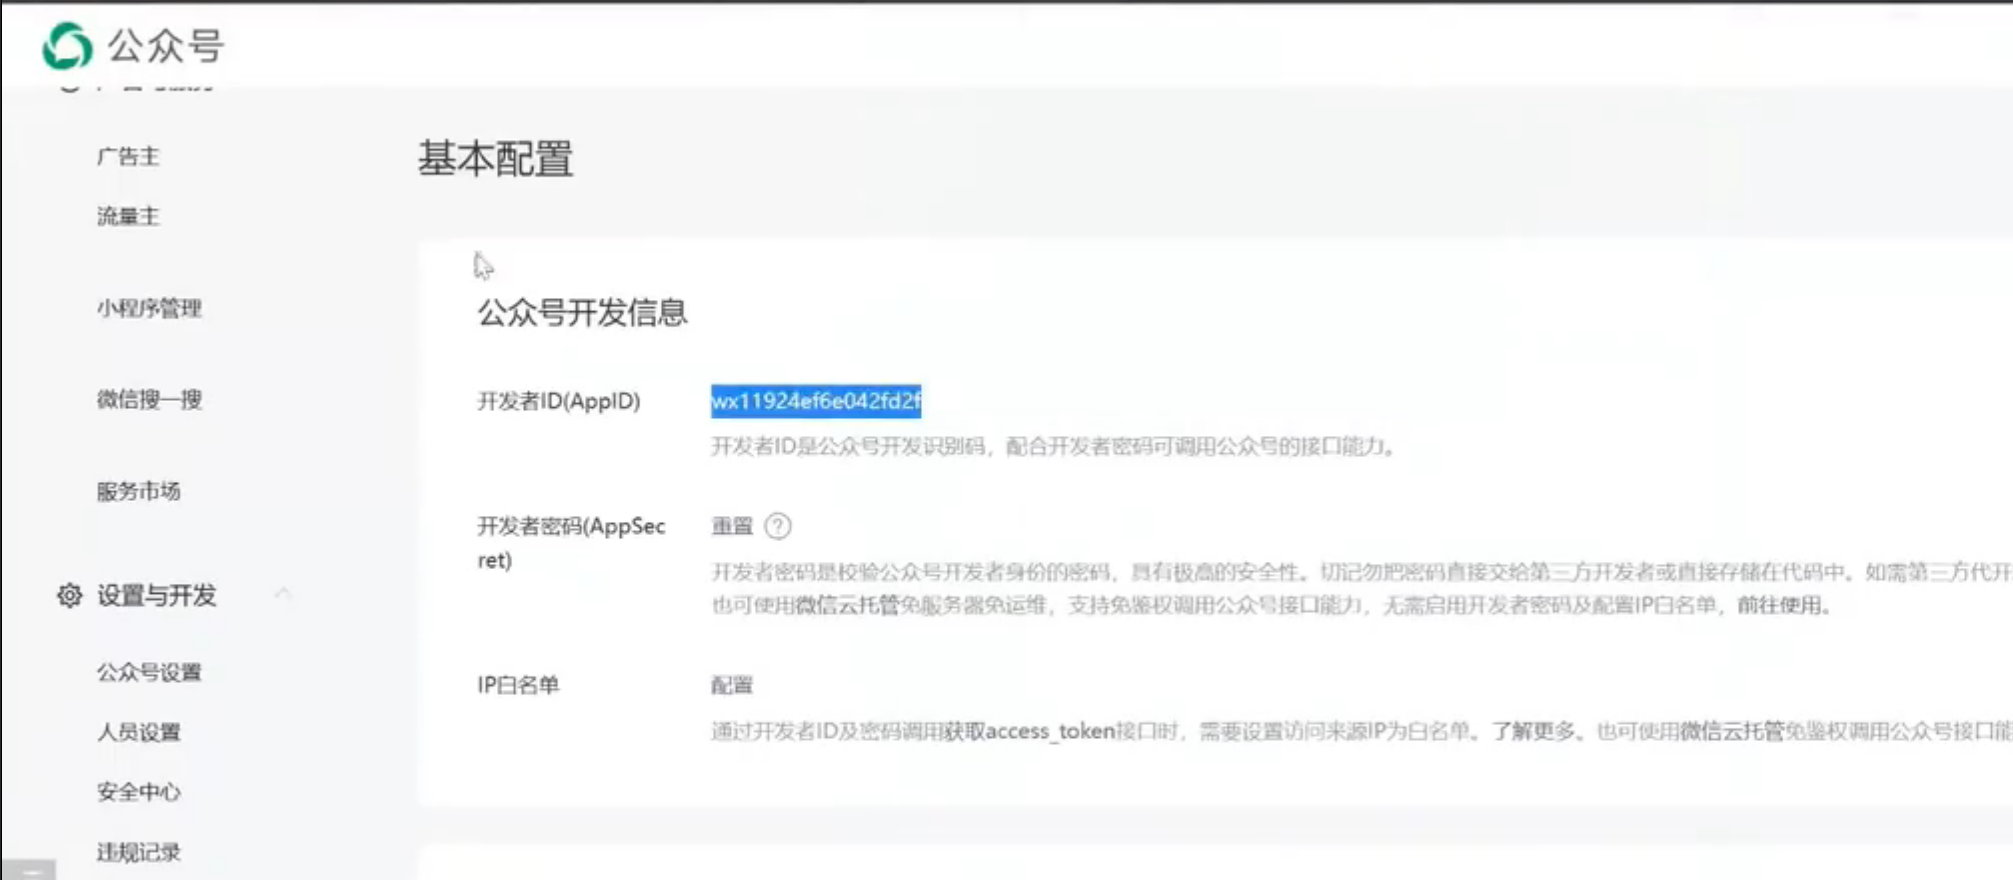Screen dimensions: 2013x880
Task: Click the IP白名单 label
Action: [518, 685]
